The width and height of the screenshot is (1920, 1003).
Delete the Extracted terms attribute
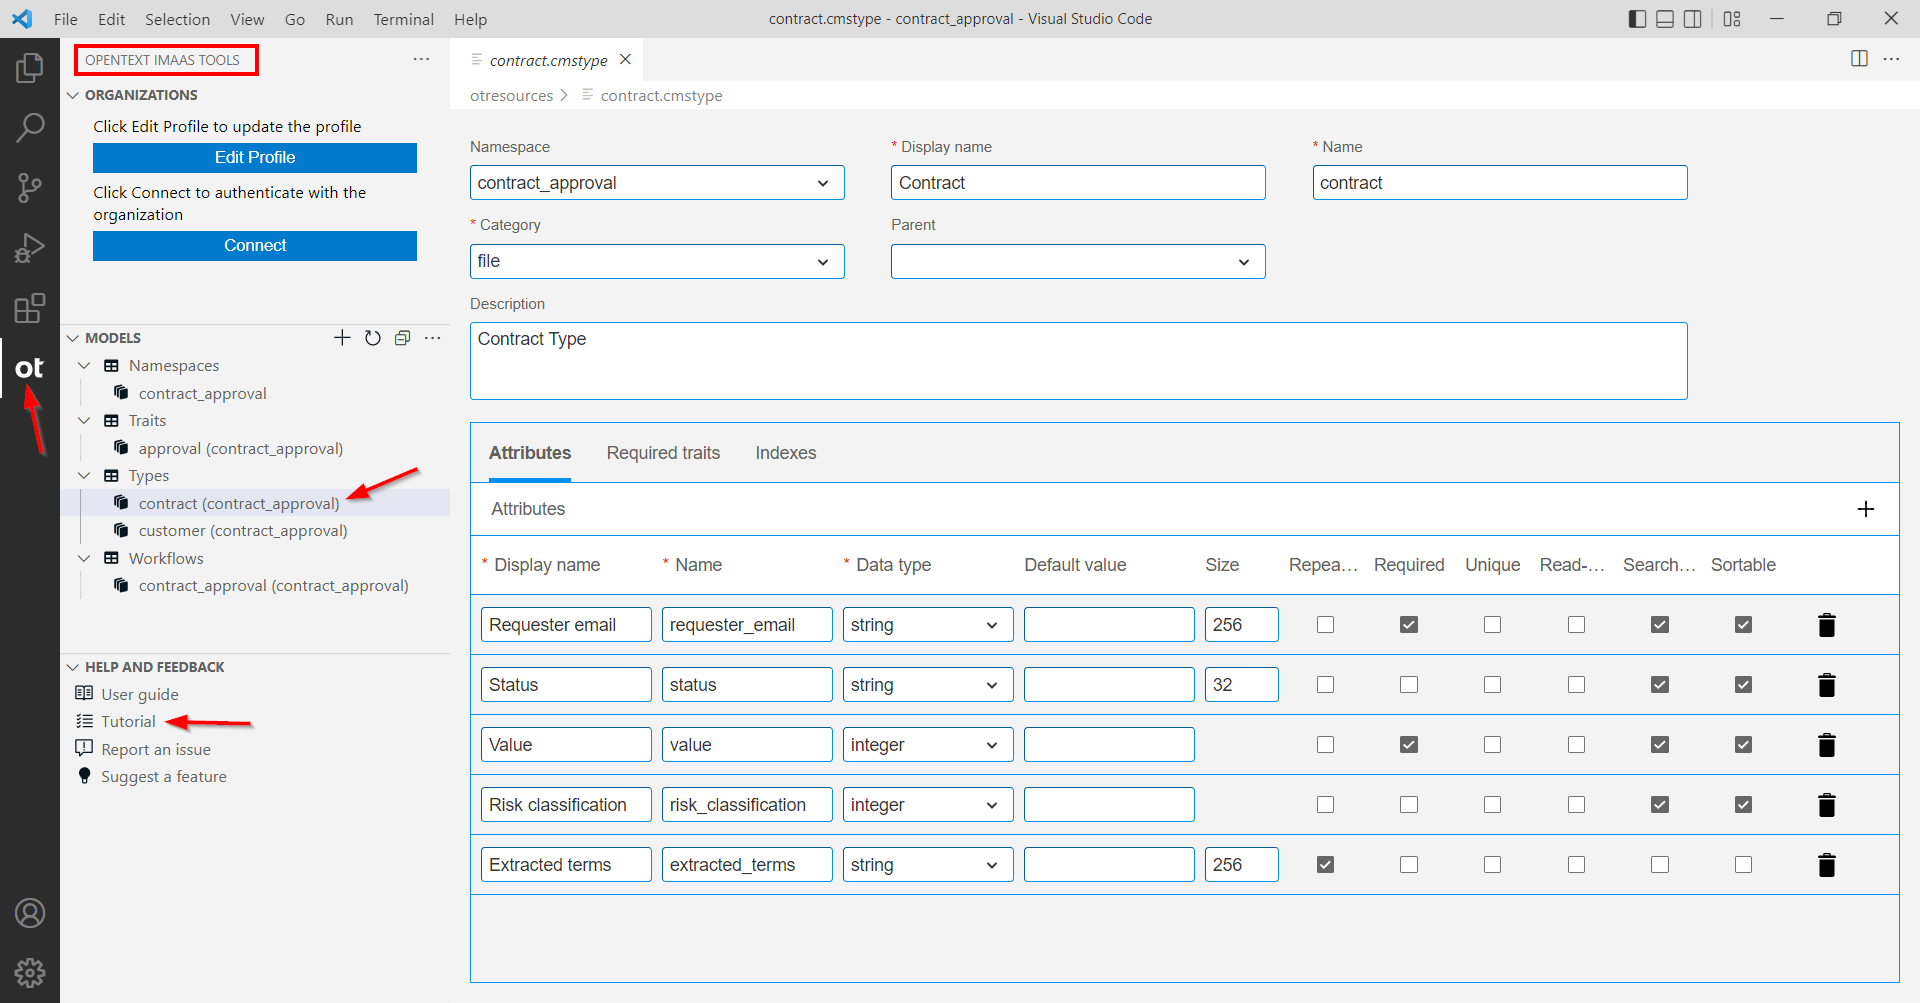(x=1826, y=865)
